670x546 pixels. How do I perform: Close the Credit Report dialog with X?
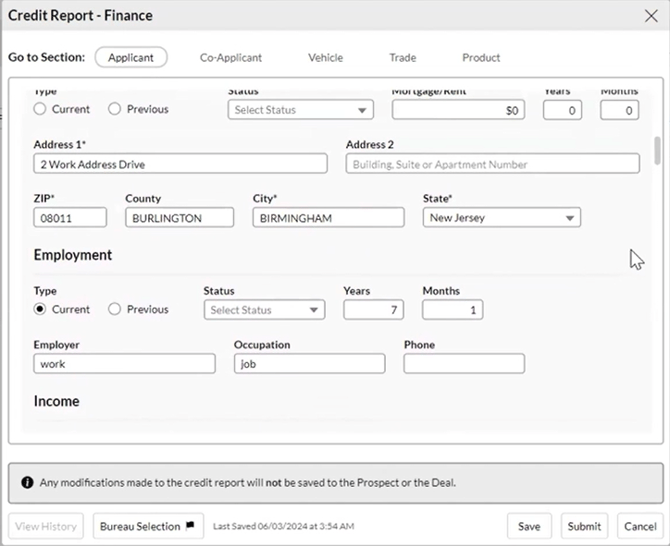650,15
